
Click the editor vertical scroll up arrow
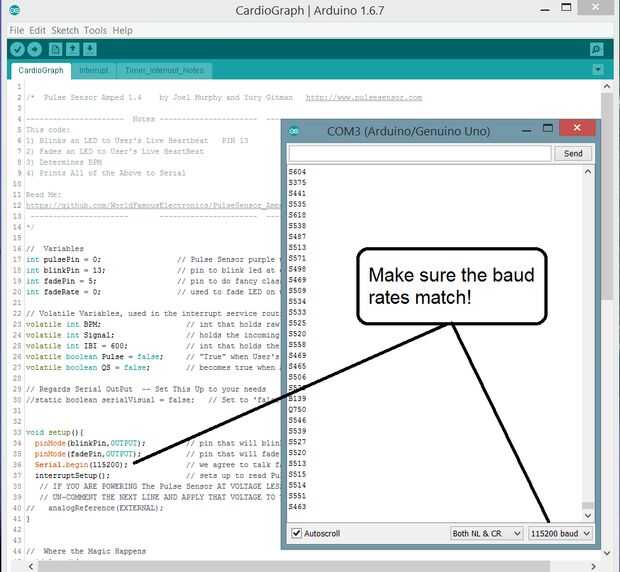coord(607,86)
